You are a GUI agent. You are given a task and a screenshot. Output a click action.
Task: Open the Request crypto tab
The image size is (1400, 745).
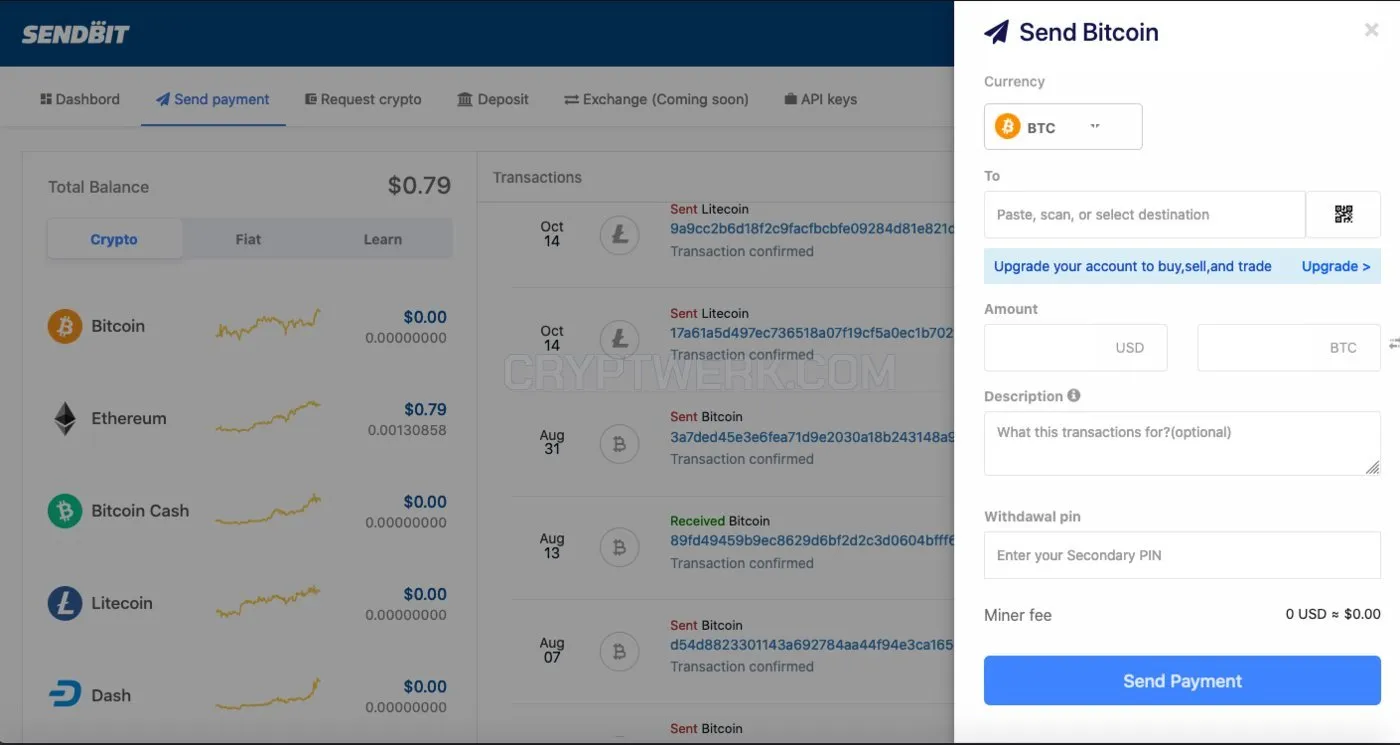coord(363,99)
